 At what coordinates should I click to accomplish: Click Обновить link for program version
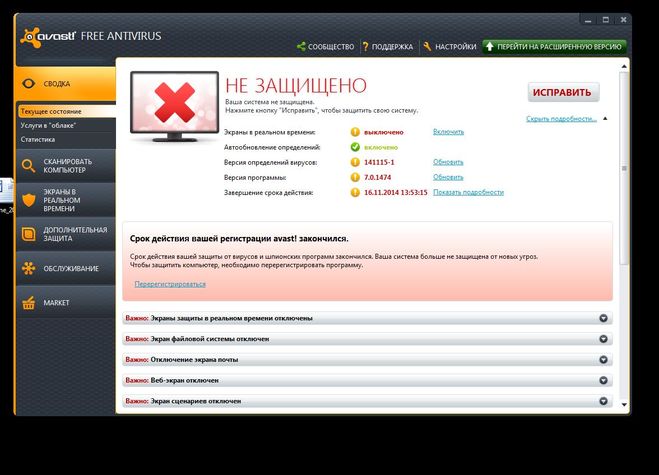[448, 177]
